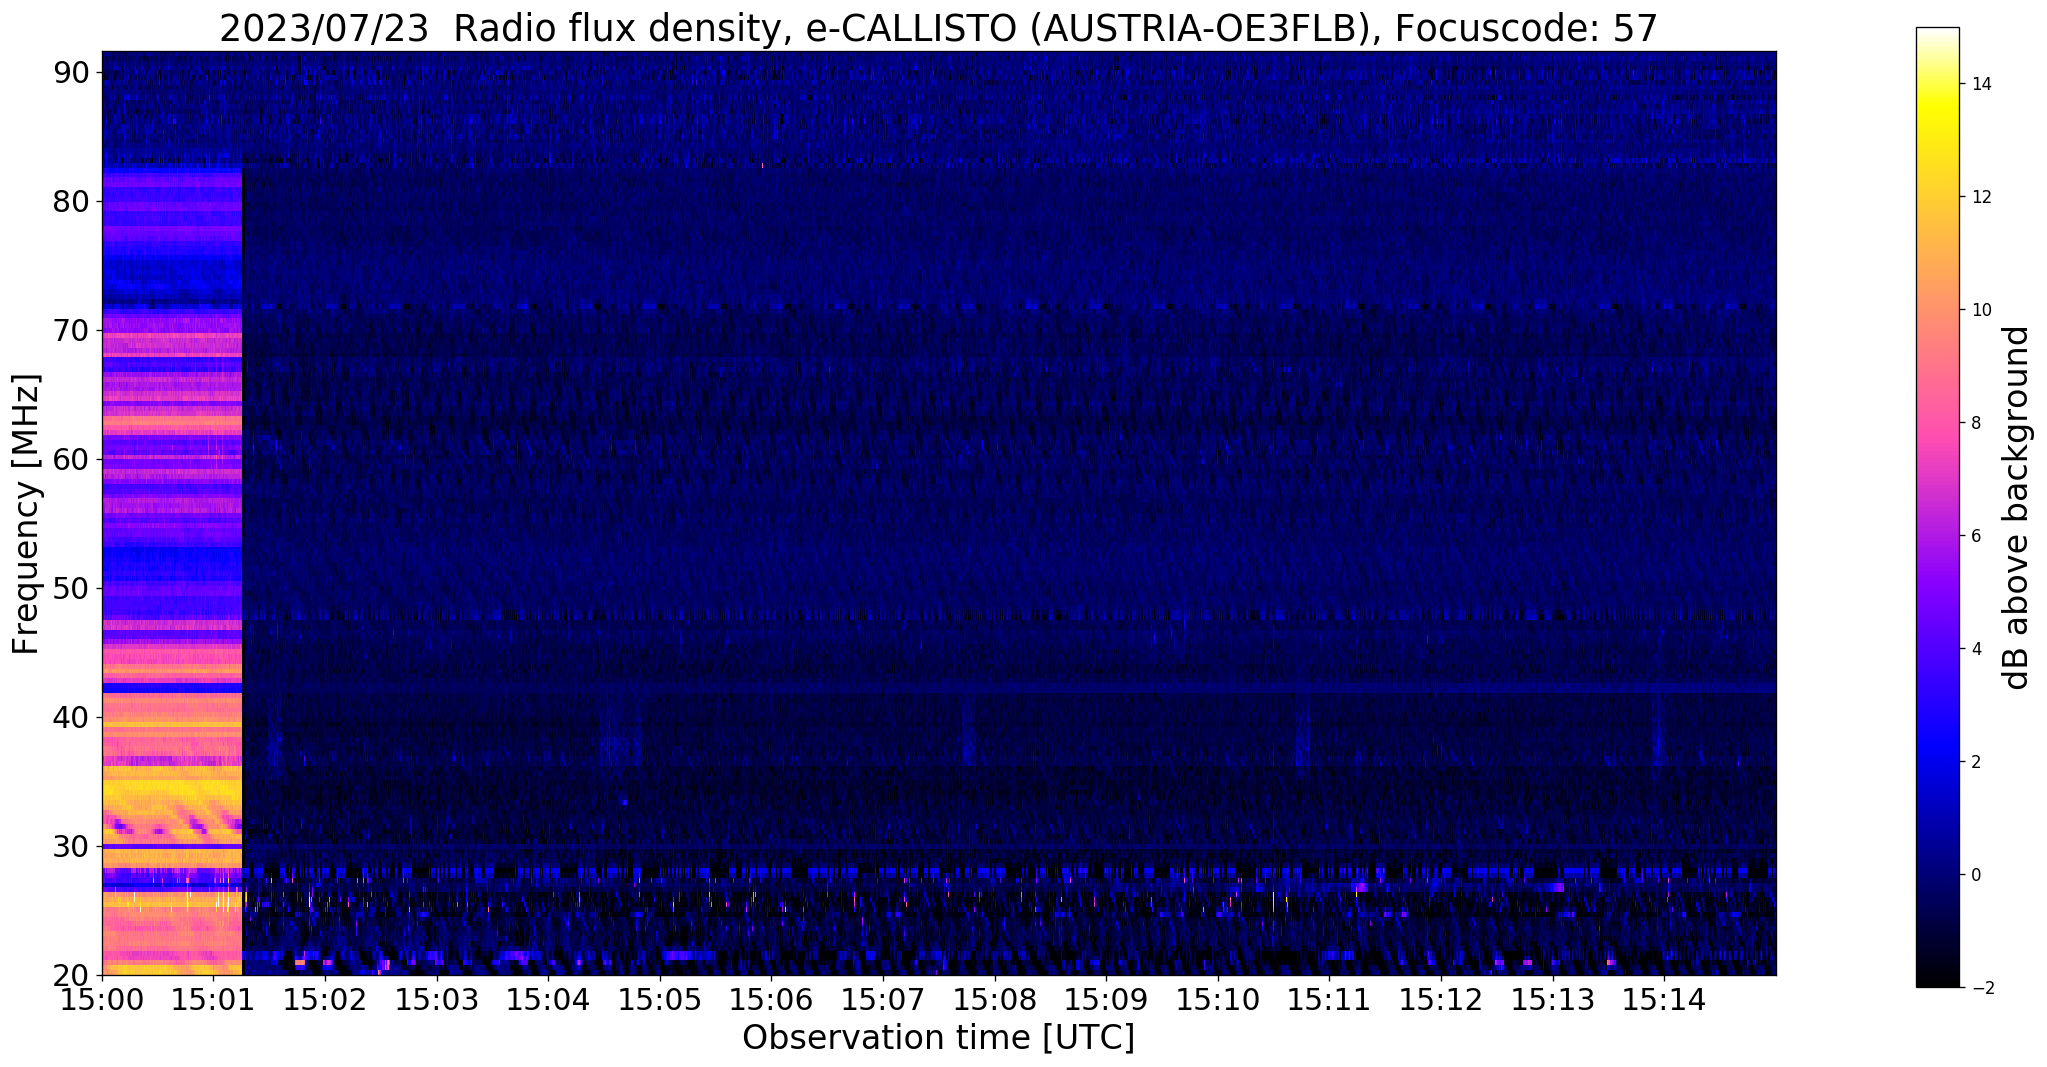2047x1067 pixels.
Task: Click the 15:08 time tick label
Action: 995,1000
